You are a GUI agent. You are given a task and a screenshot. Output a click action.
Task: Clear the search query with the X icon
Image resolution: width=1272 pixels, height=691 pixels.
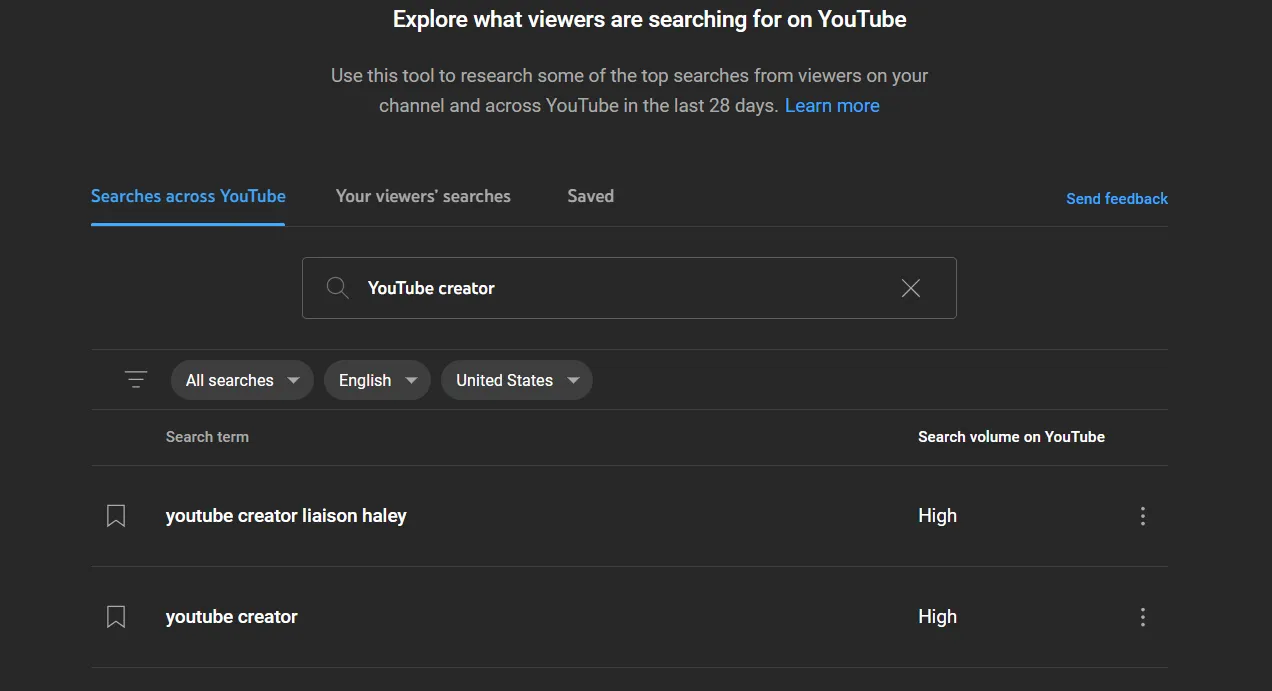[910, 288]
